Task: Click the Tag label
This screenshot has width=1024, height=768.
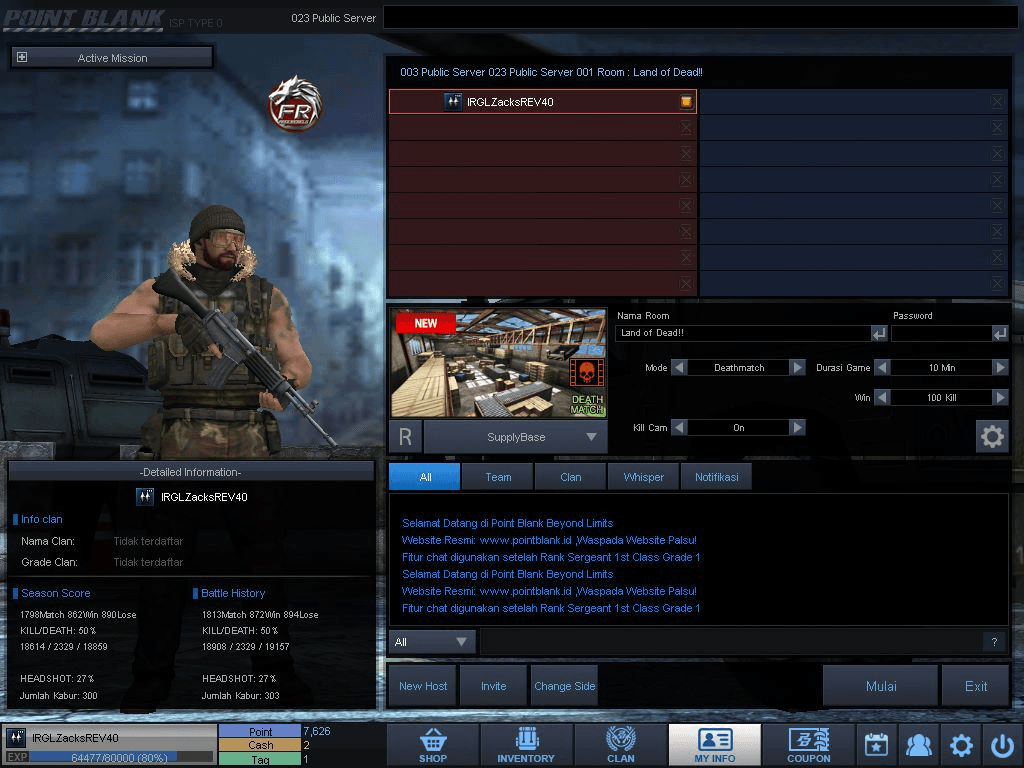Action: coord(260,760)
